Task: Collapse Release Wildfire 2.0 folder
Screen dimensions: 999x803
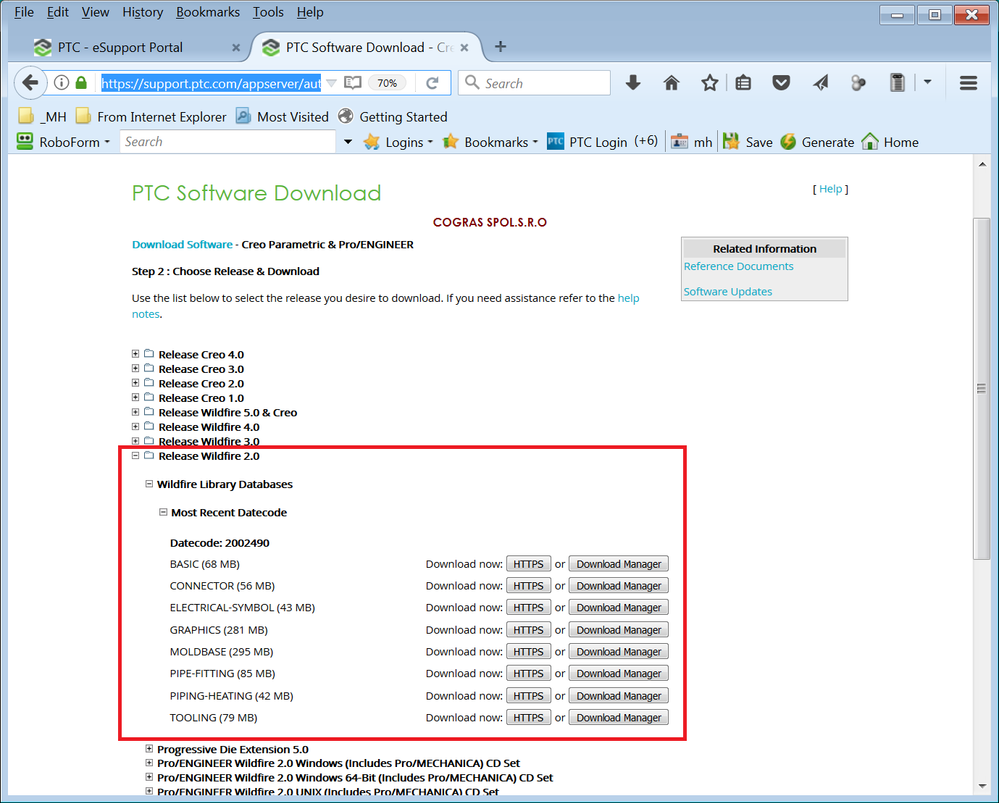Action: (x=135, y=455)
